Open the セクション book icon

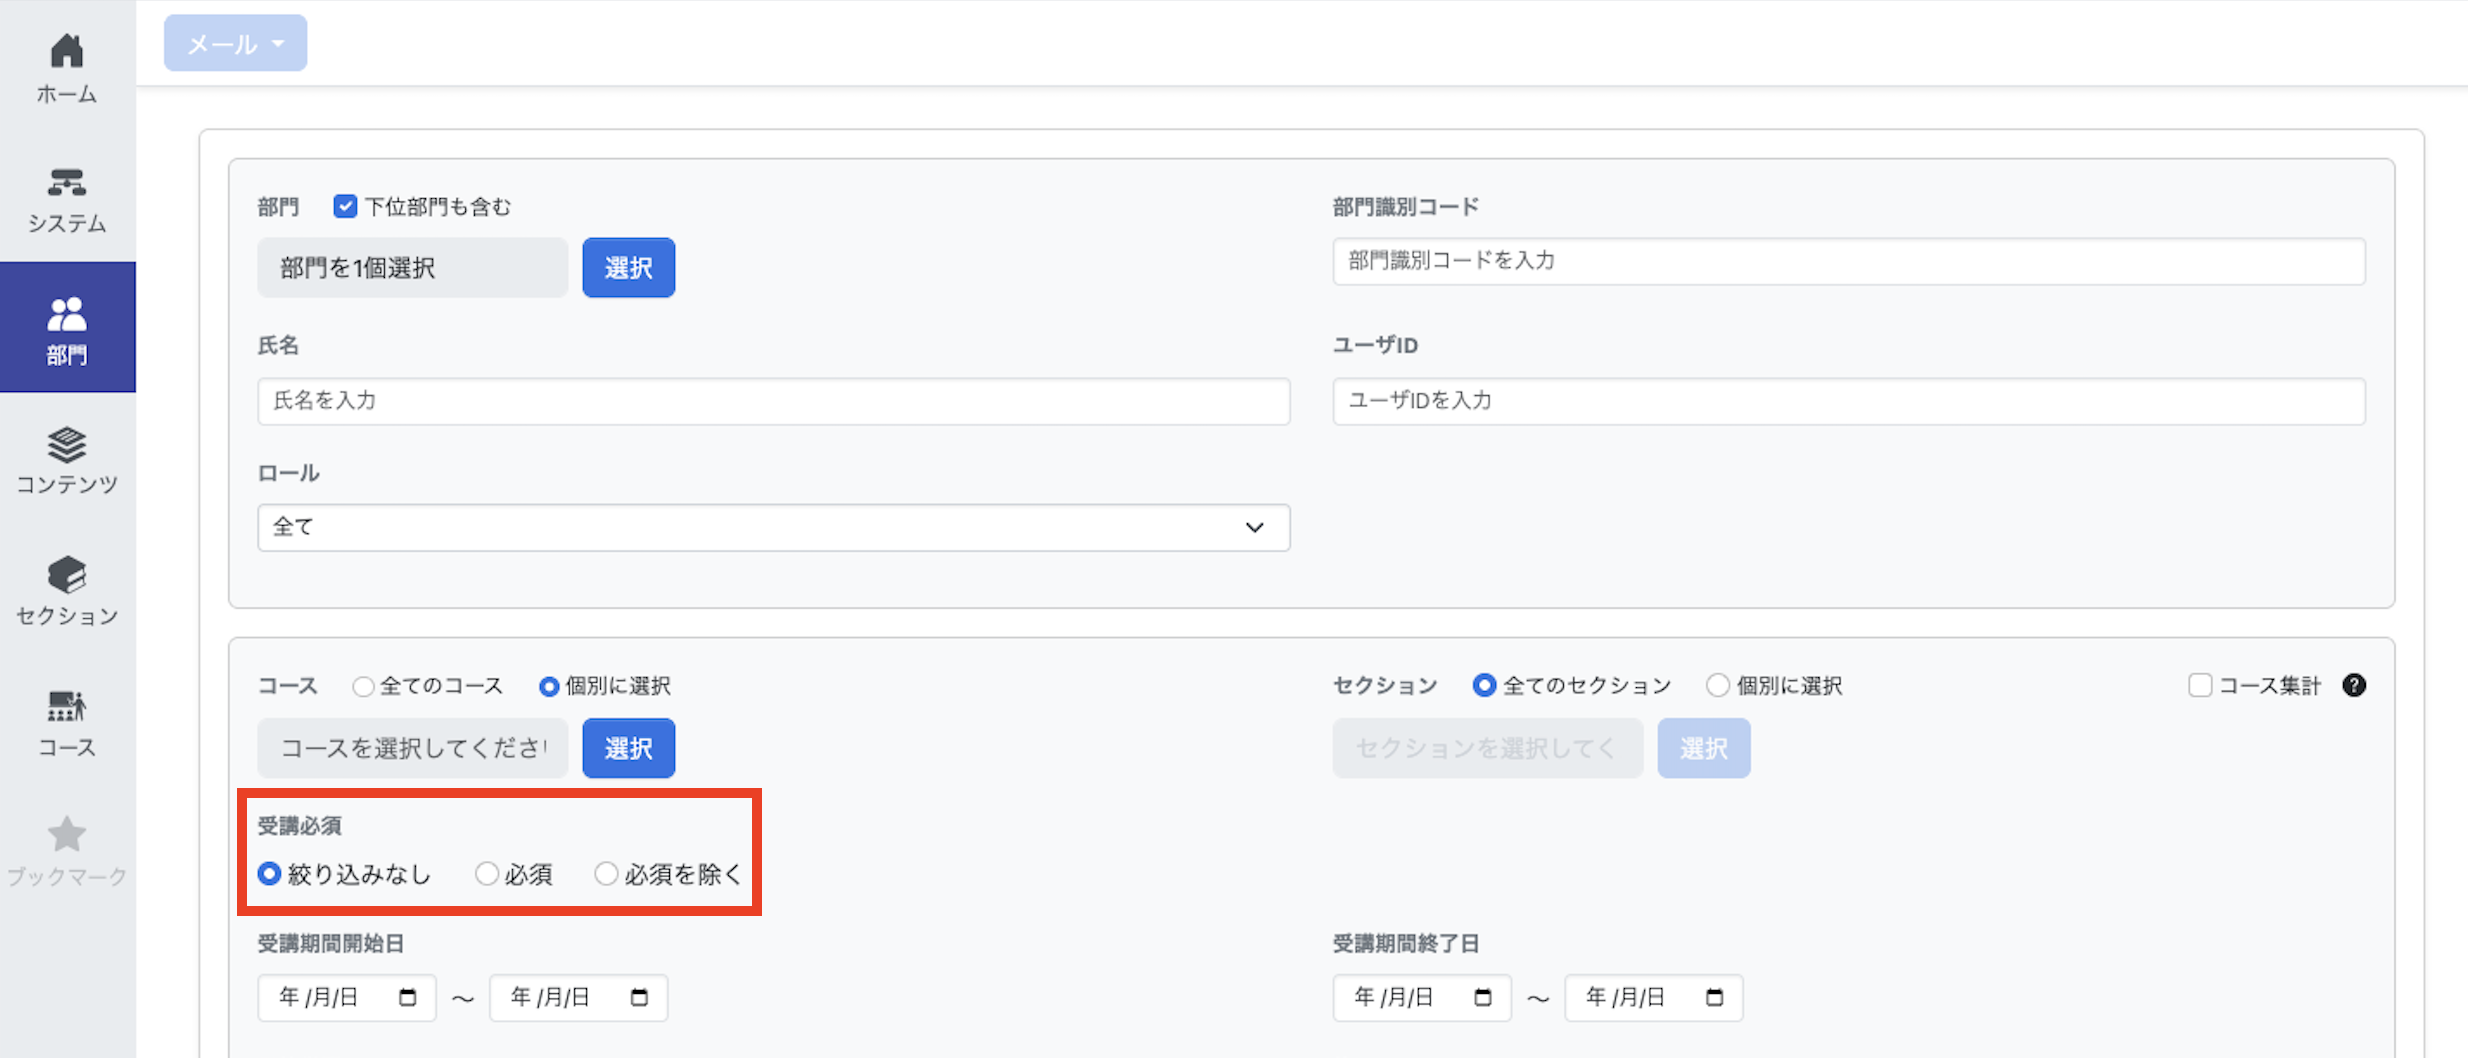[x=67, y=575]
